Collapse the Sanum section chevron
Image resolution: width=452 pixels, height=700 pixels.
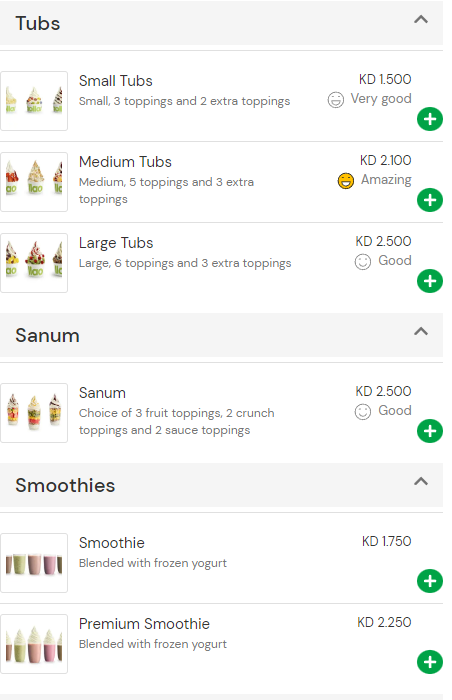pyautogui.click(x=421, y=331)
